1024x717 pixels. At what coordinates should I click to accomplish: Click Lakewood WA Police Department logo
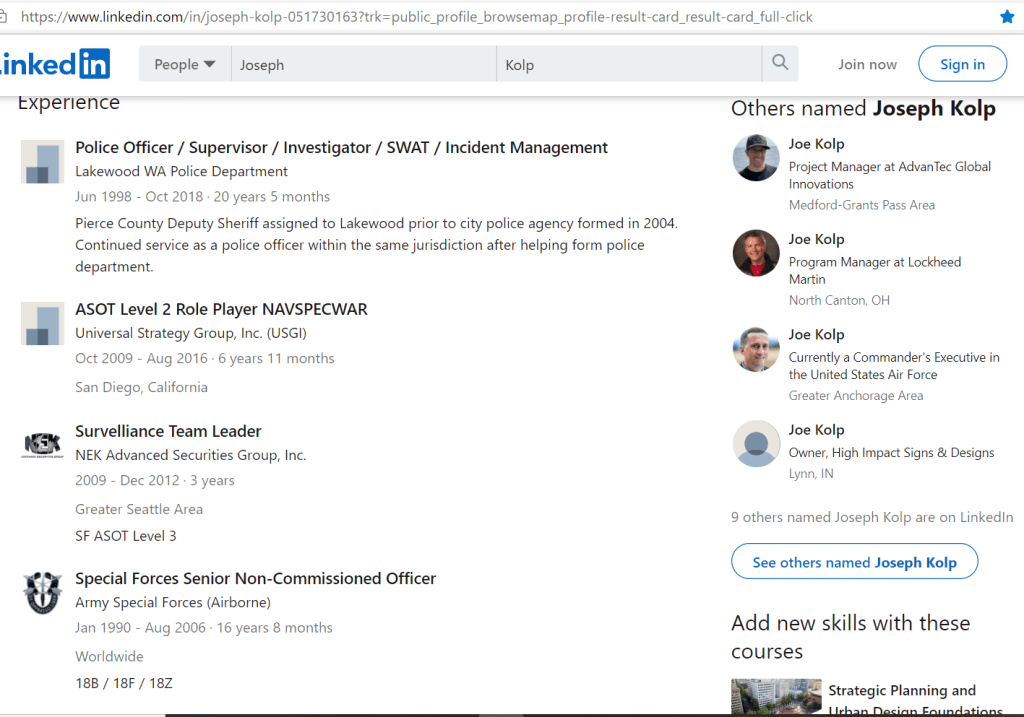coord(42,162)
